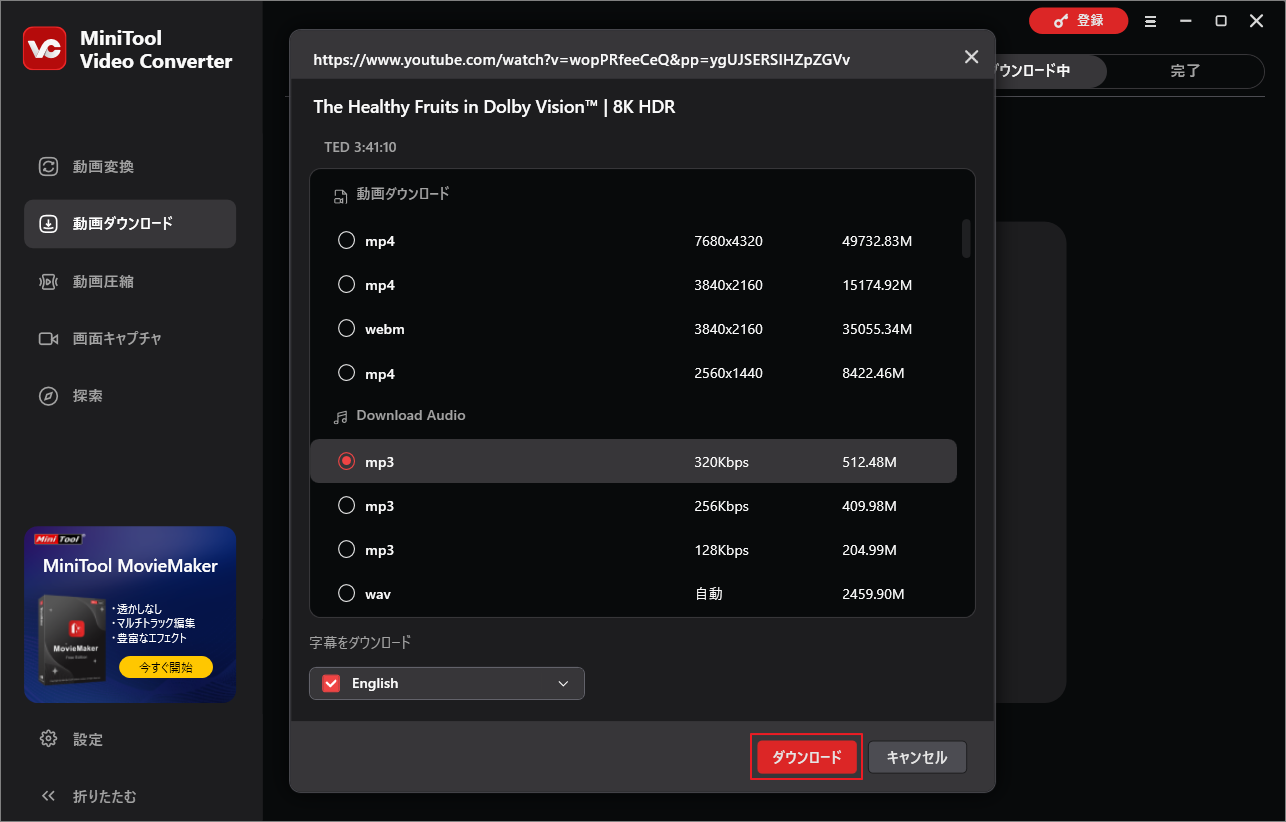Select mp3 320Kbps radio button
The image size is (1286, 822).
click(x=346, y=461)
